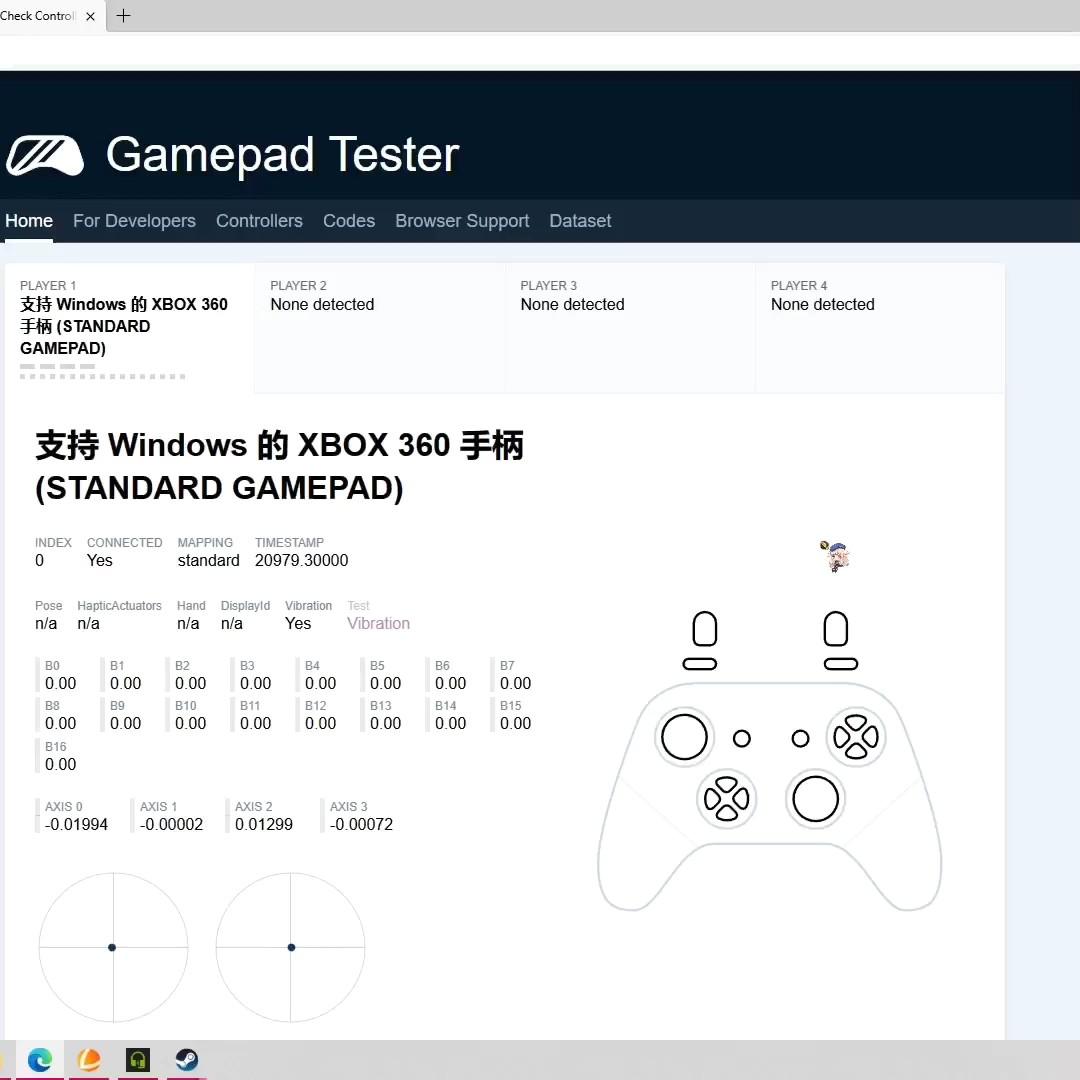Click the D-pad on the controller diagram
Screen dimensions: 1080x1080
tap(727, 798)
